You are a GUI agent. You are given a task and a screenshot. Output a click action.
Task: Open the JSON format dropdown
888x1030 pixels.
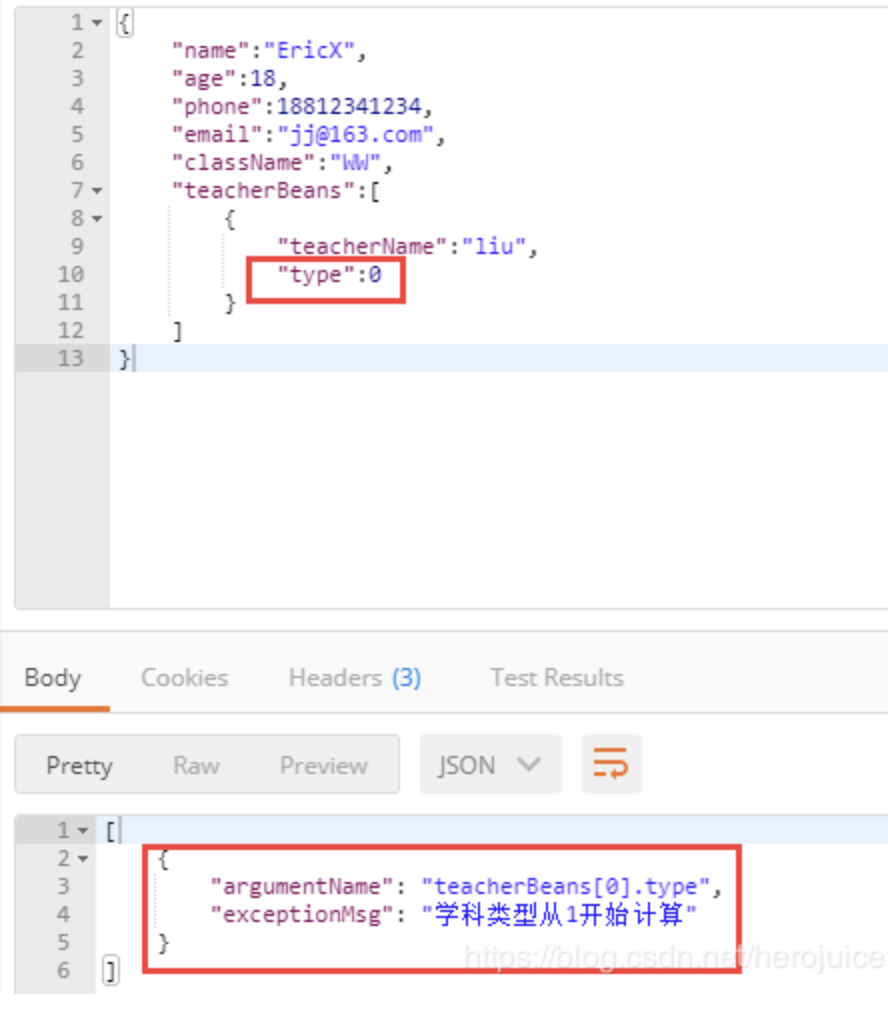(x=491, y=765)
